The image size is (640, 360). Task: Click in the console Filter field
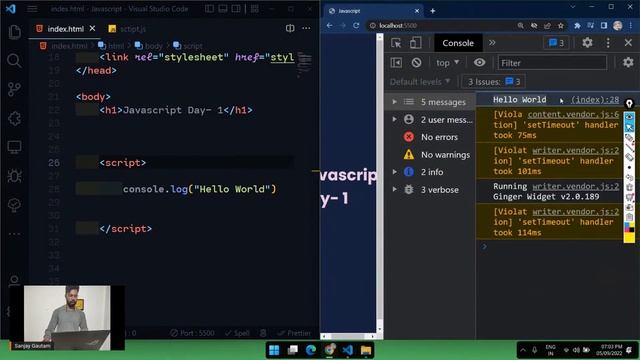tap(552, 63)
